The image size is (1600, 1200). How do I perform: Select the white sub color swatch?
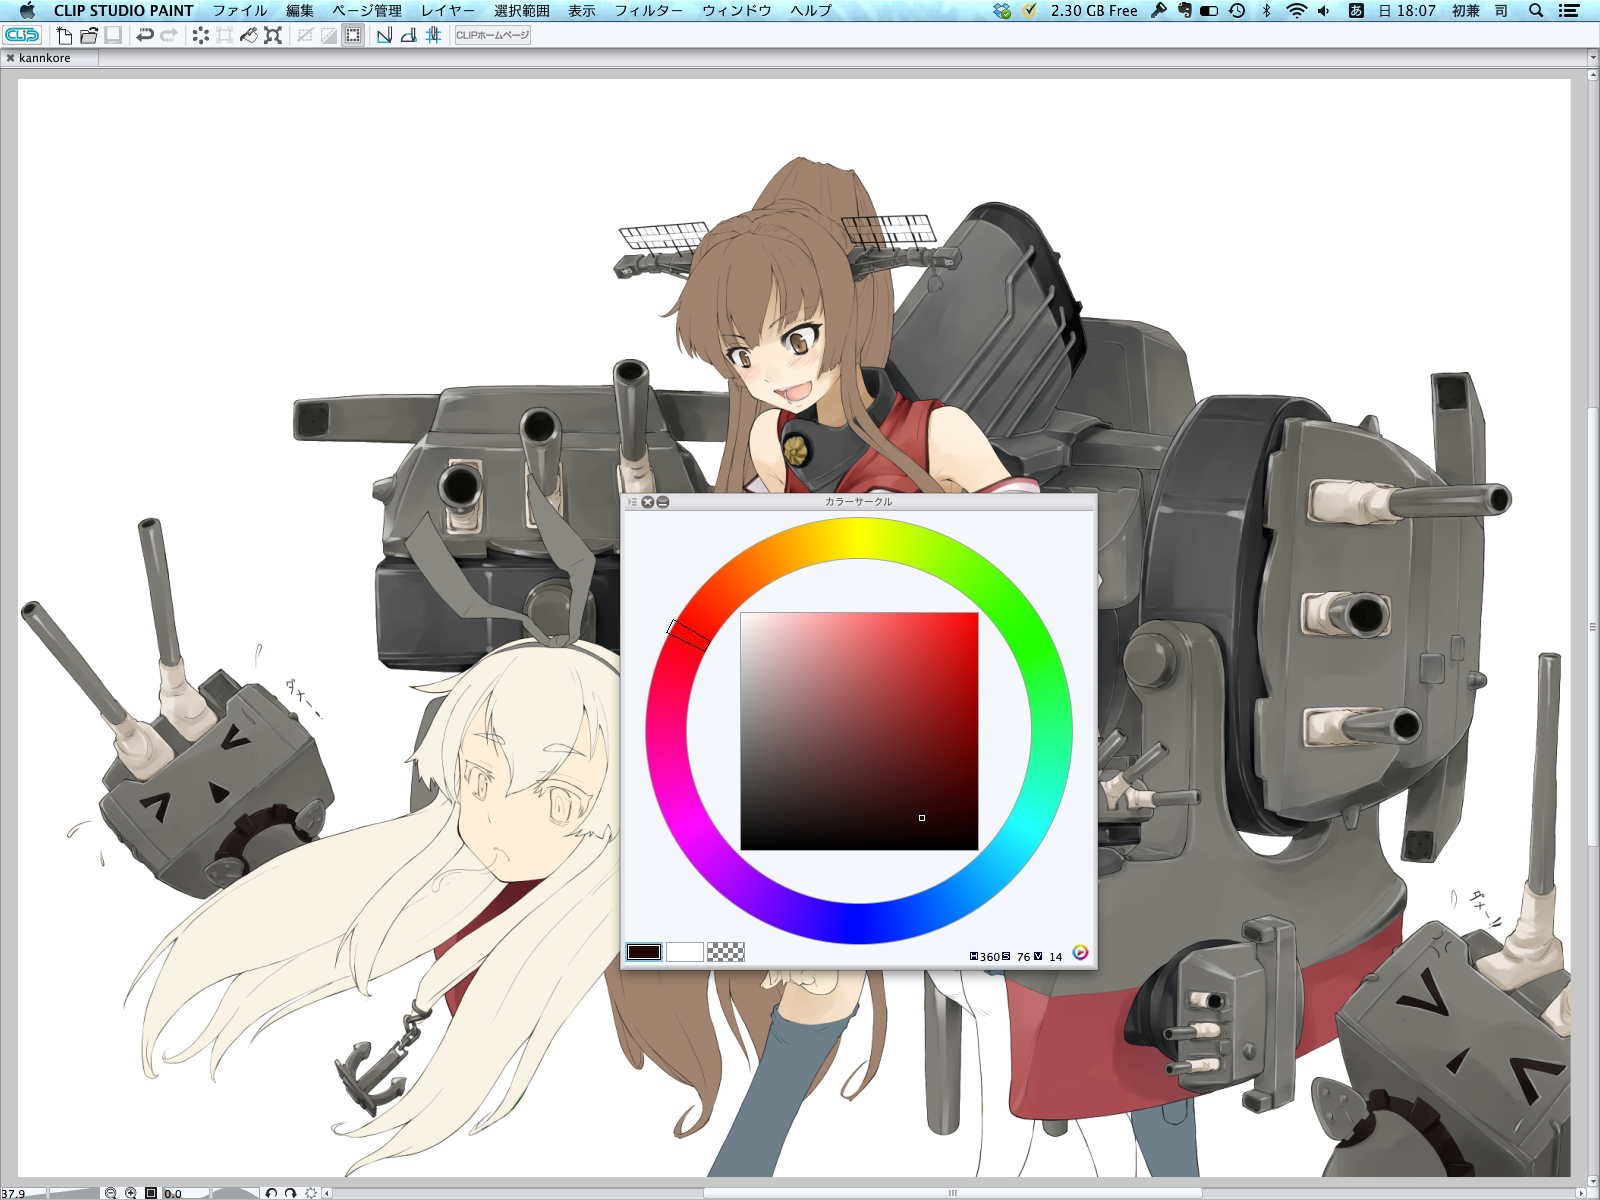pyautogui.click(x=685, y=952)
